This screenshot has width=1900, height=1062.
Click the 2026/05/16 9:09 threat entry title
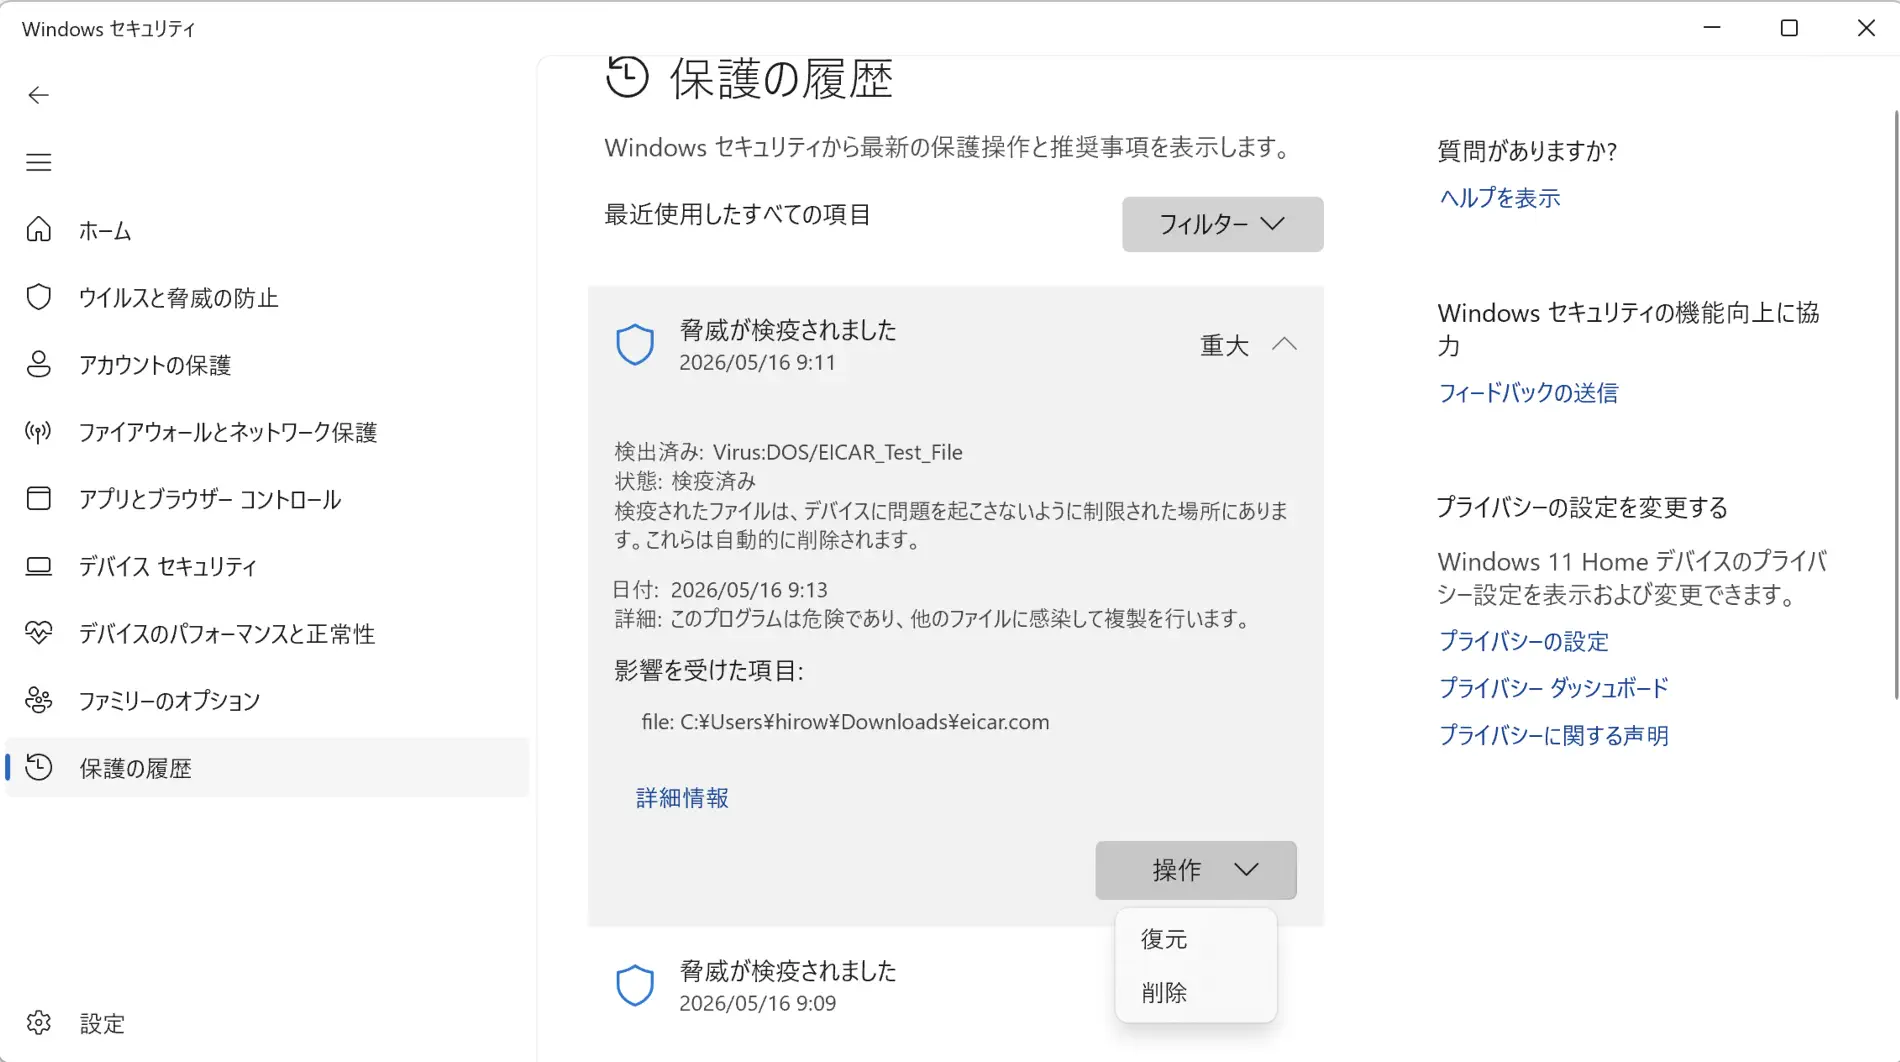coord(788,971)
